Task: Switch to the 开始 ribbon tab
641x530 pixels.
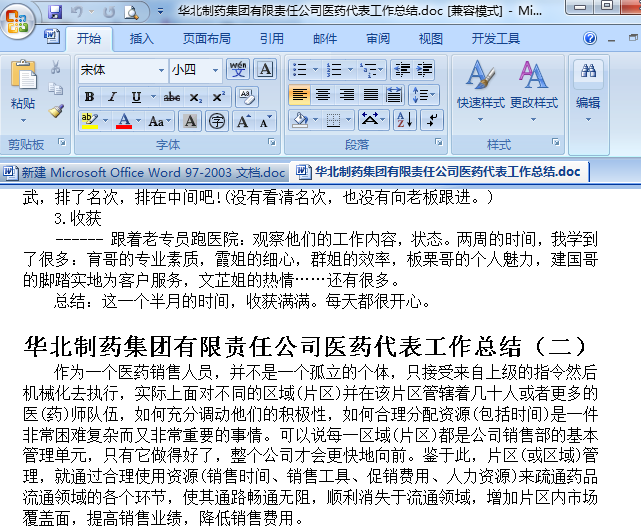Action: [x=89, y=39]
